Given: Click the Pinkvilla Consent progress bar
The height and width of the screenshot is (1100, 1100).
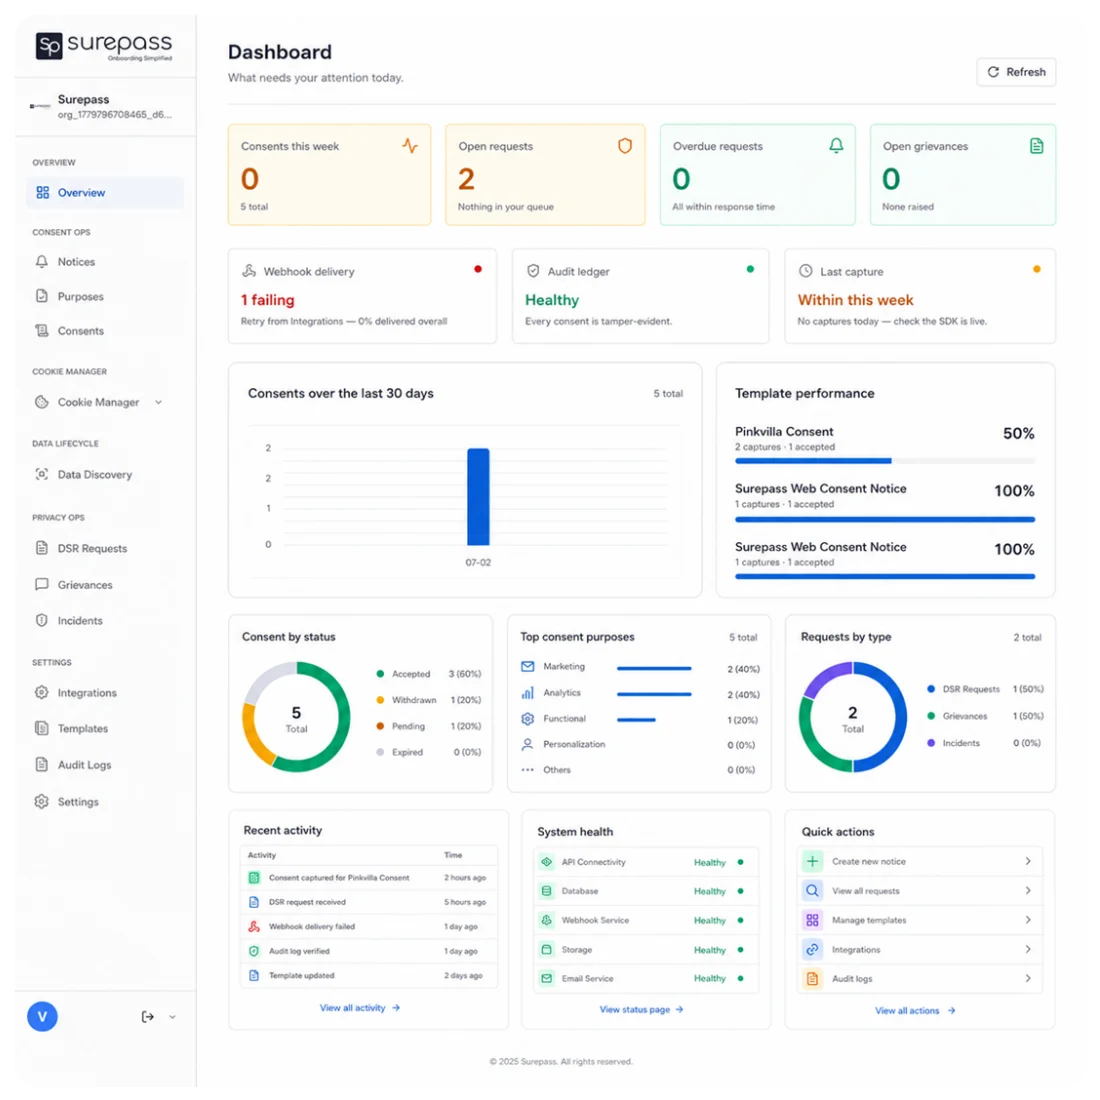Looking at the screenshot, I should click(885, 461).
